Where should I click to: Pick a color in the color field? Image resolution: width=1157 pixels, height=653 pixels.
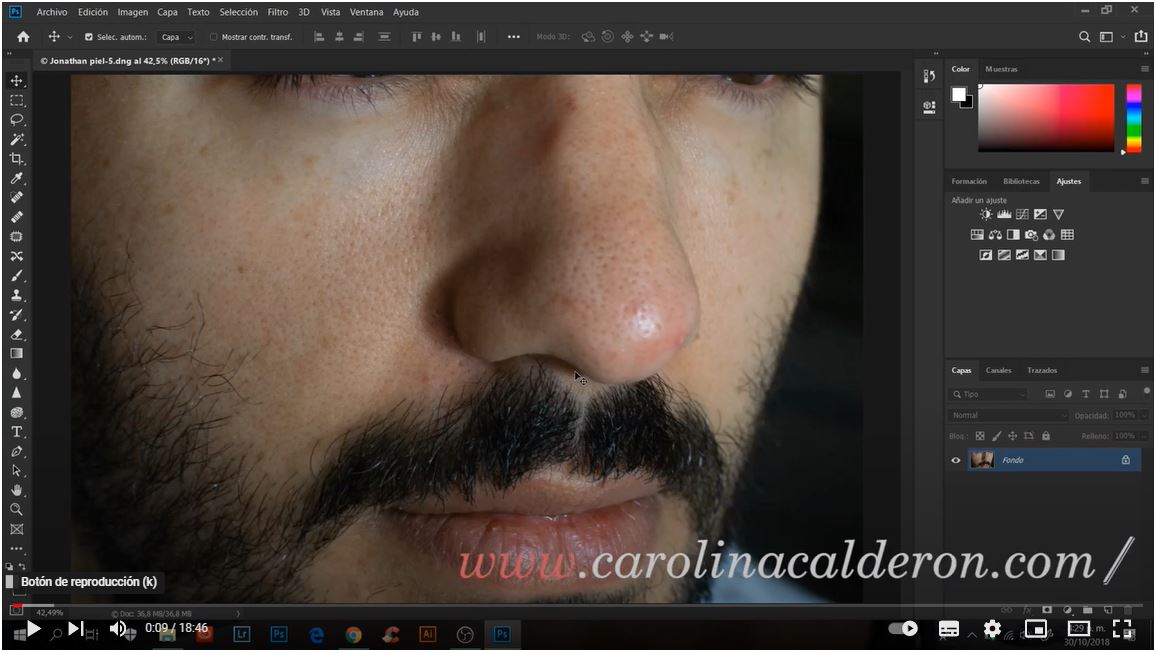tap(1046, 117)
